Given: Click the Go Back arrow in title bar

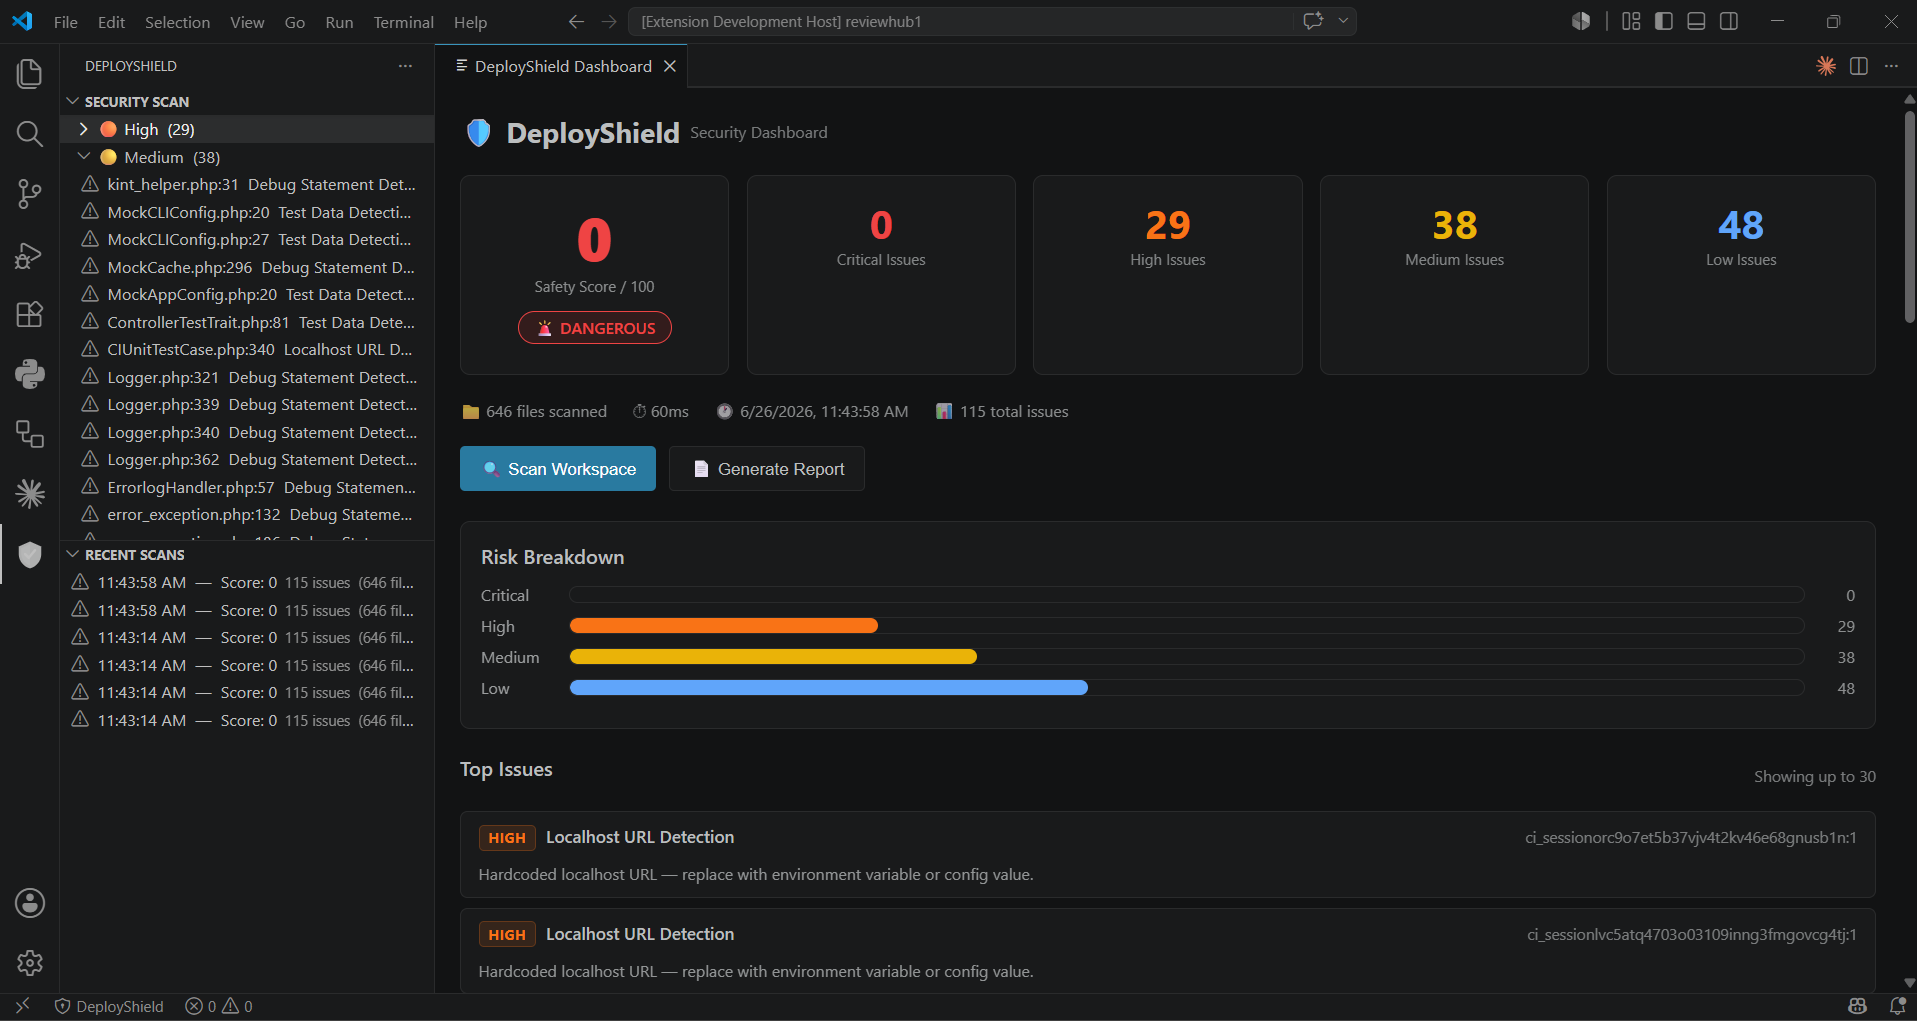Looking at the screenshot, I should click(576, 21).
